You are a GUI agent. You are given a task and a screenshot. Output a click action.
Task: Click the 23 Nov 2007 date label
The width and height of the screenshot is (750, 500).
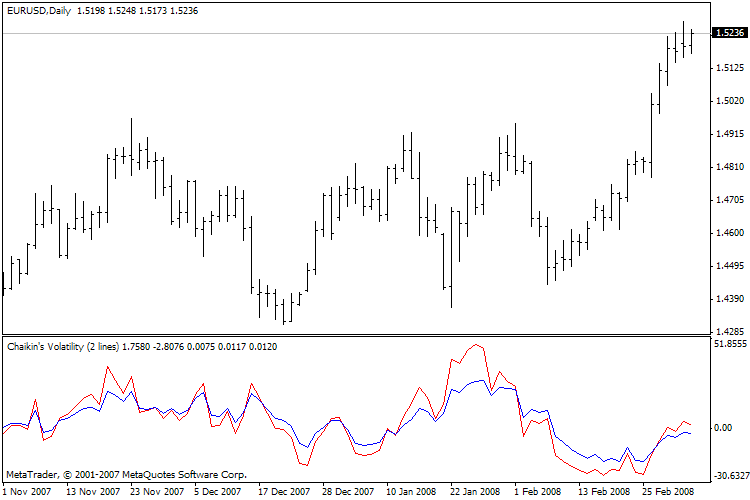coord(157,491)
